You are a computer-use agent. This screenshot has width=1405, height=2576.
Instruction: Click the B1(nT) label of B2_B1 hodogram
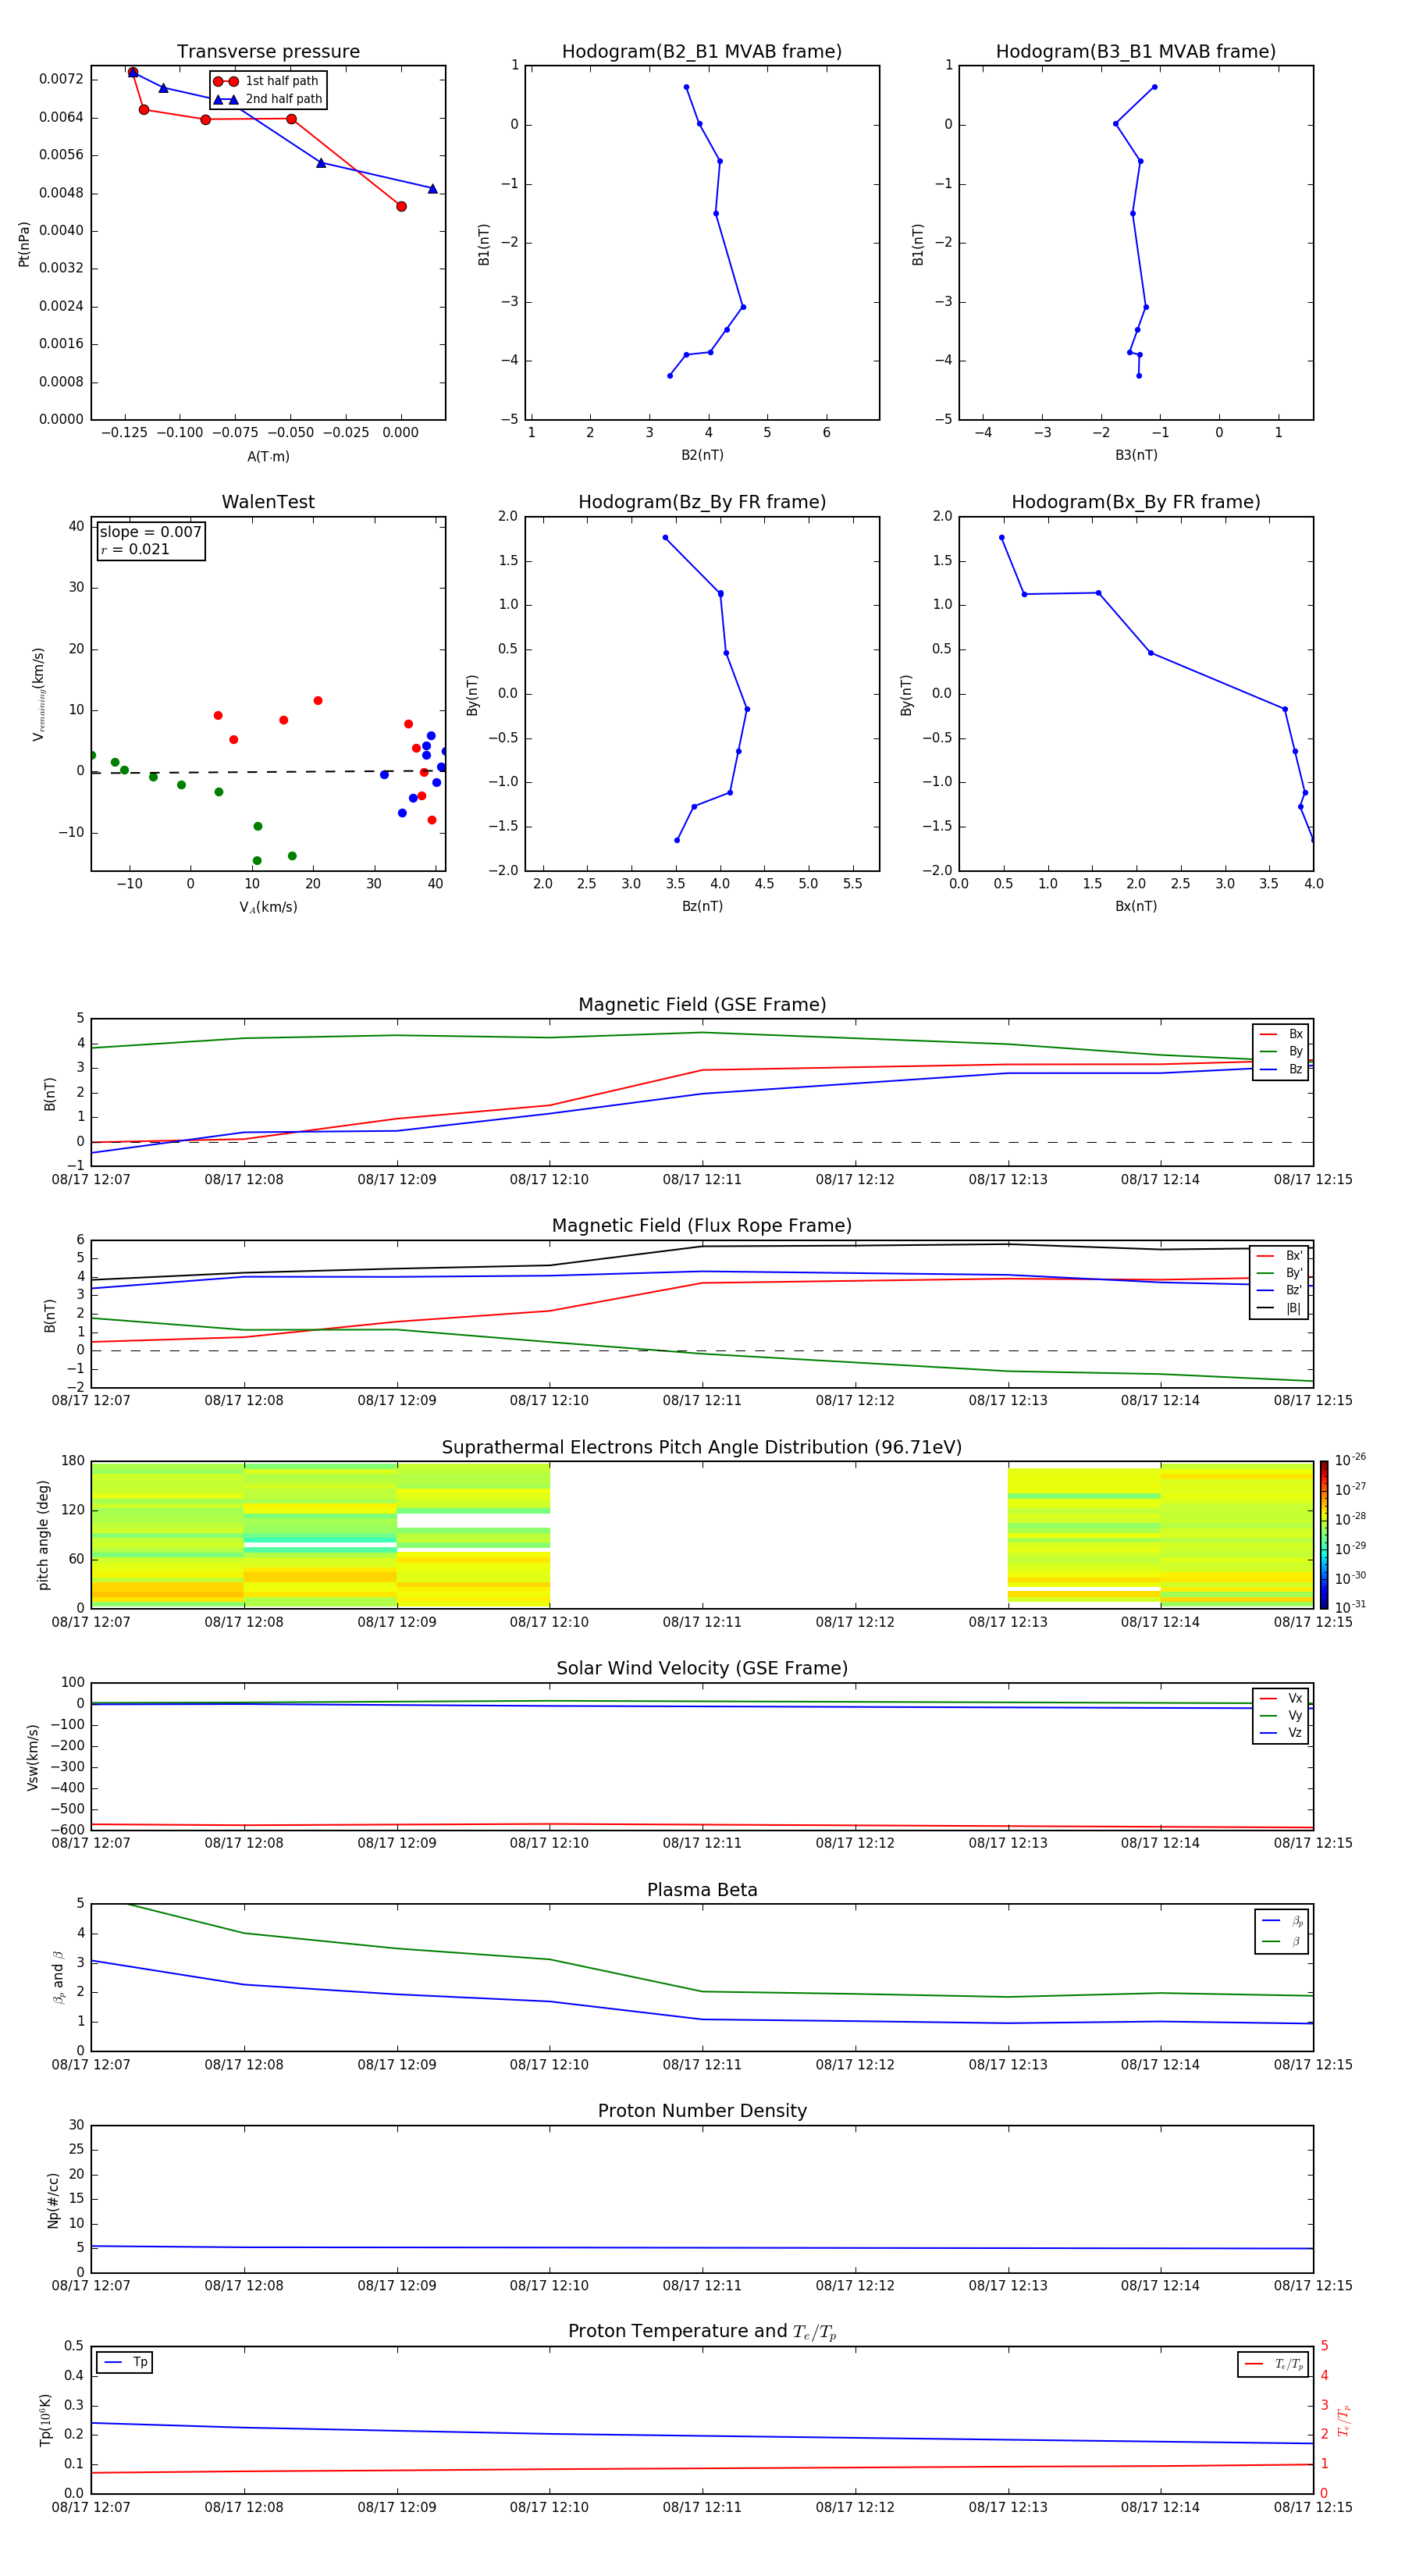click(x=484, y=243)
